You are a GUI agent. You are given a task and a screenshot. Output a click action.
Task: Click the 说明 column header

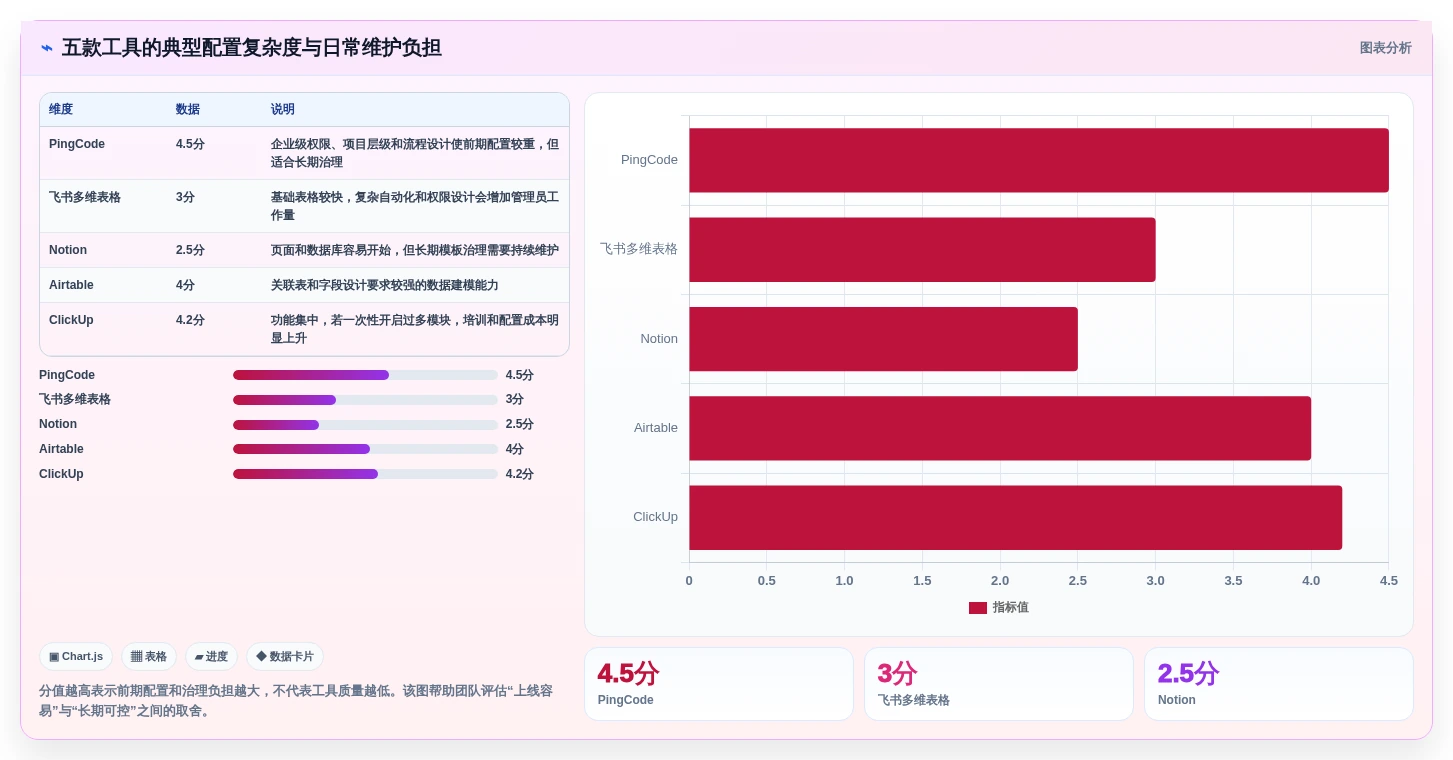coord(283,109)
